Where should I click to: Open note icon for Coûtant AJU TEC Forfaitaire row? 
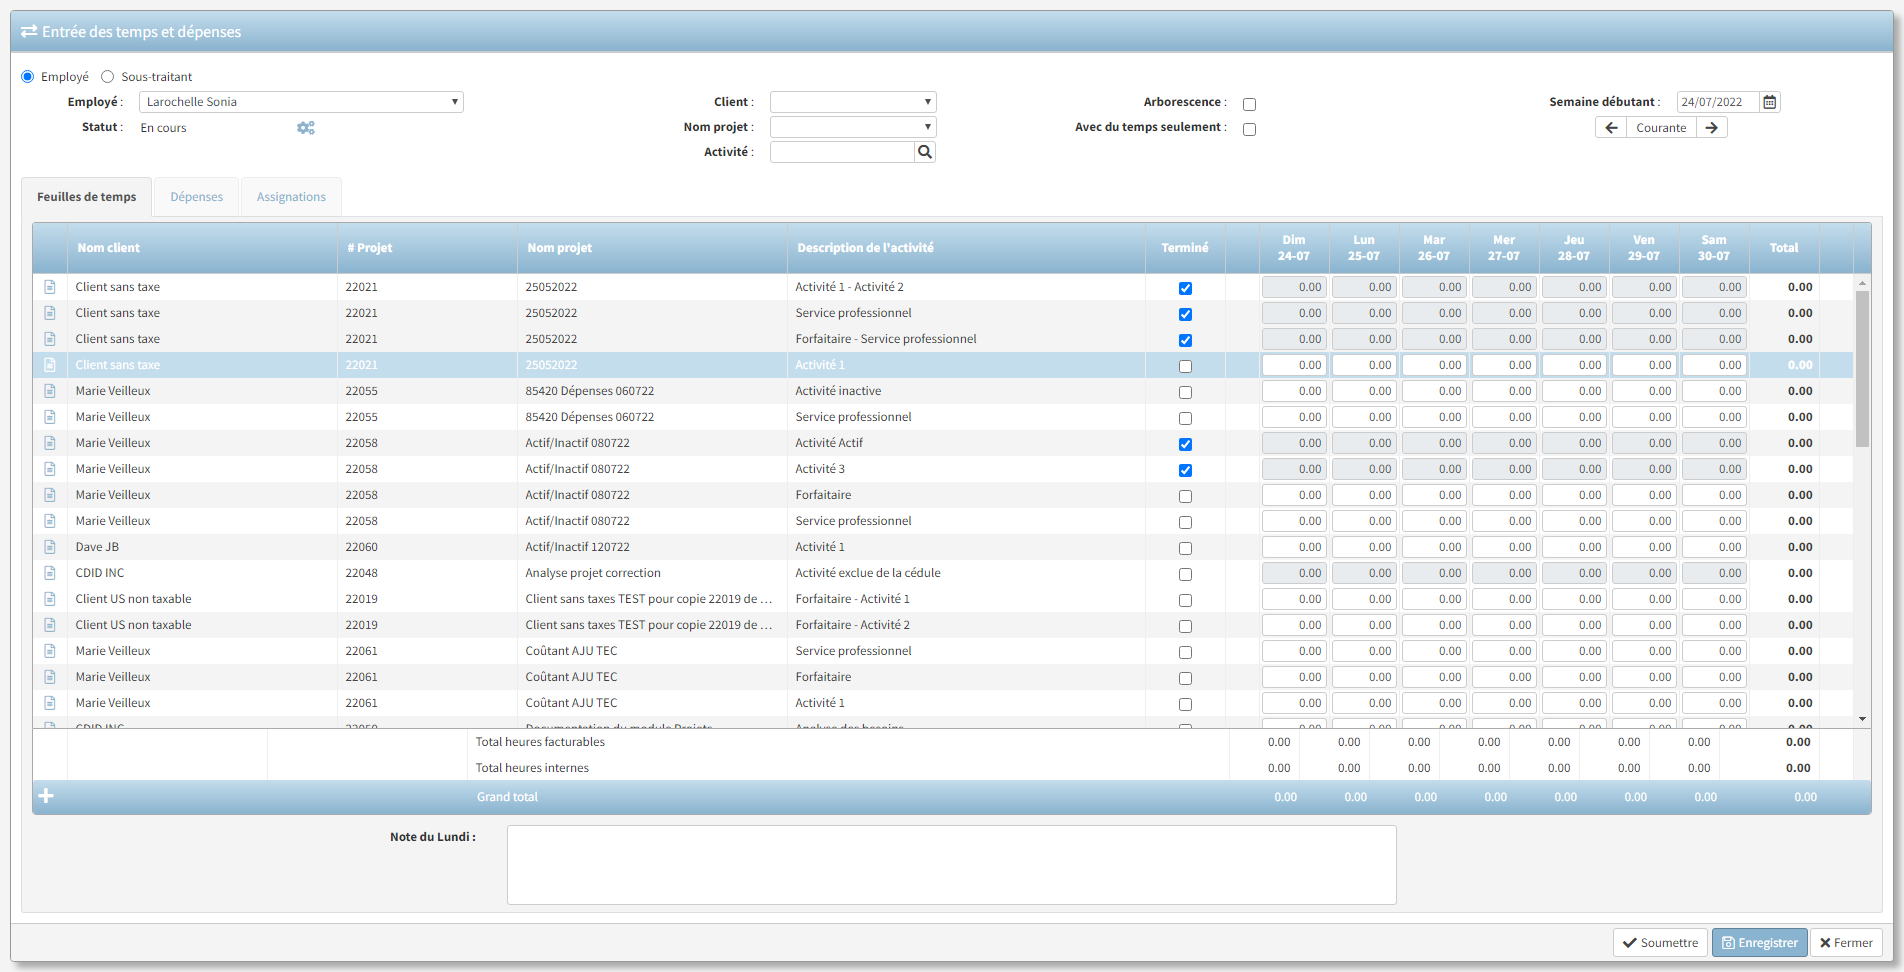(x=50, y=677)
